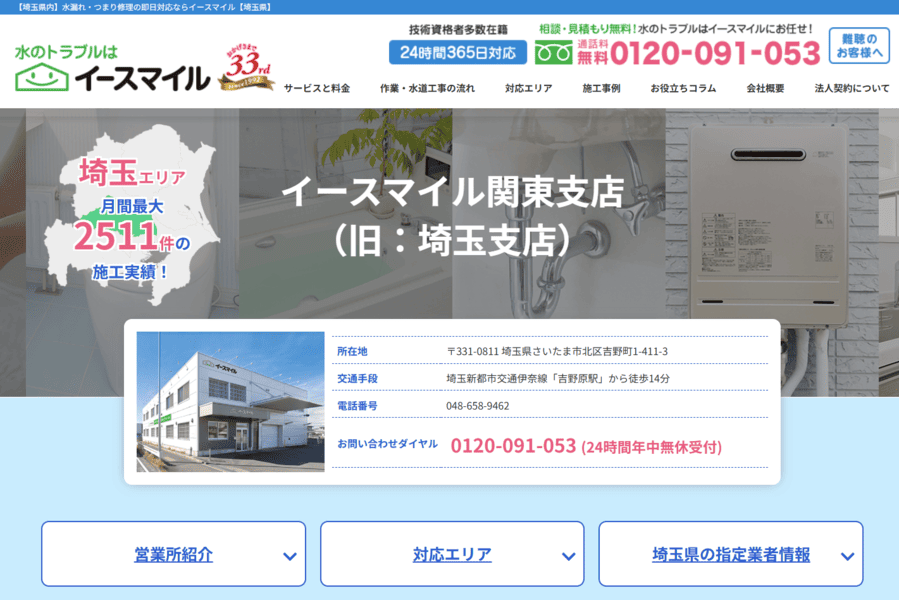Click the 24時間365日対応 badge
Viewport: 899px width, 600px height.
pyautogui.click(x=458, y=53)
